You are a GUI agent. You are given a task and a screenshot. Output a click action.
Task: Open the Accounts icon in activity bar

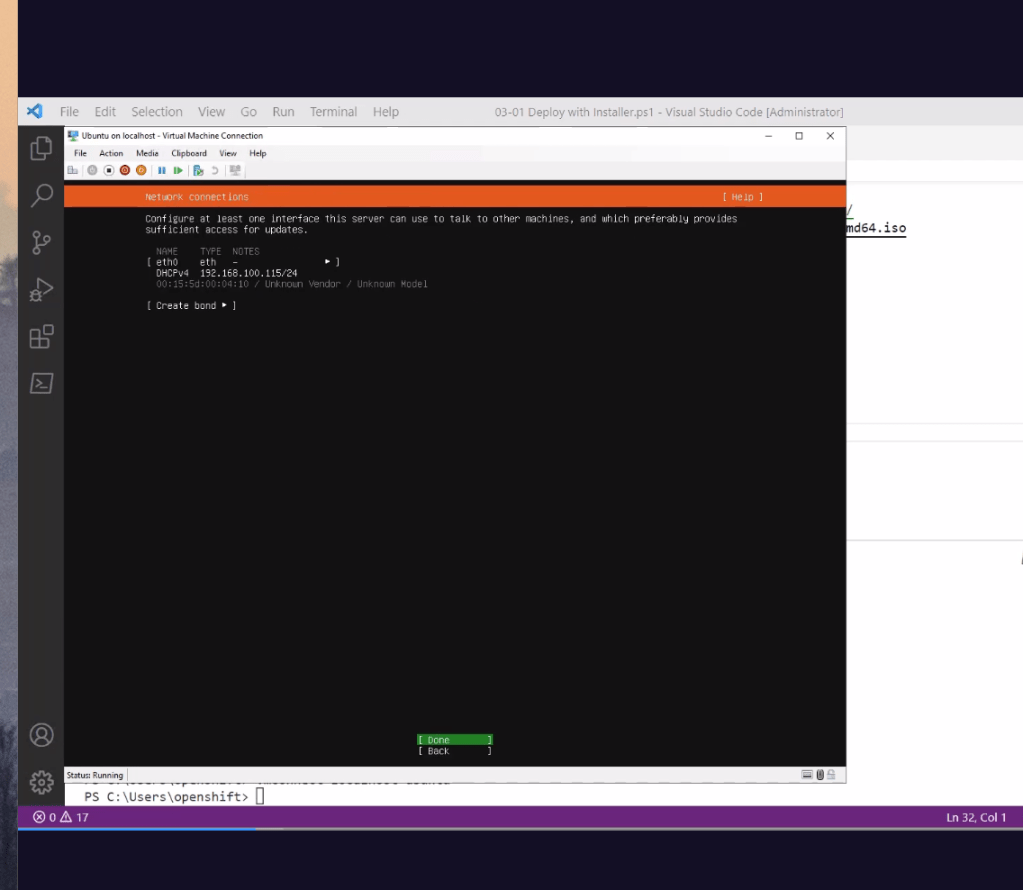point(41,735)
